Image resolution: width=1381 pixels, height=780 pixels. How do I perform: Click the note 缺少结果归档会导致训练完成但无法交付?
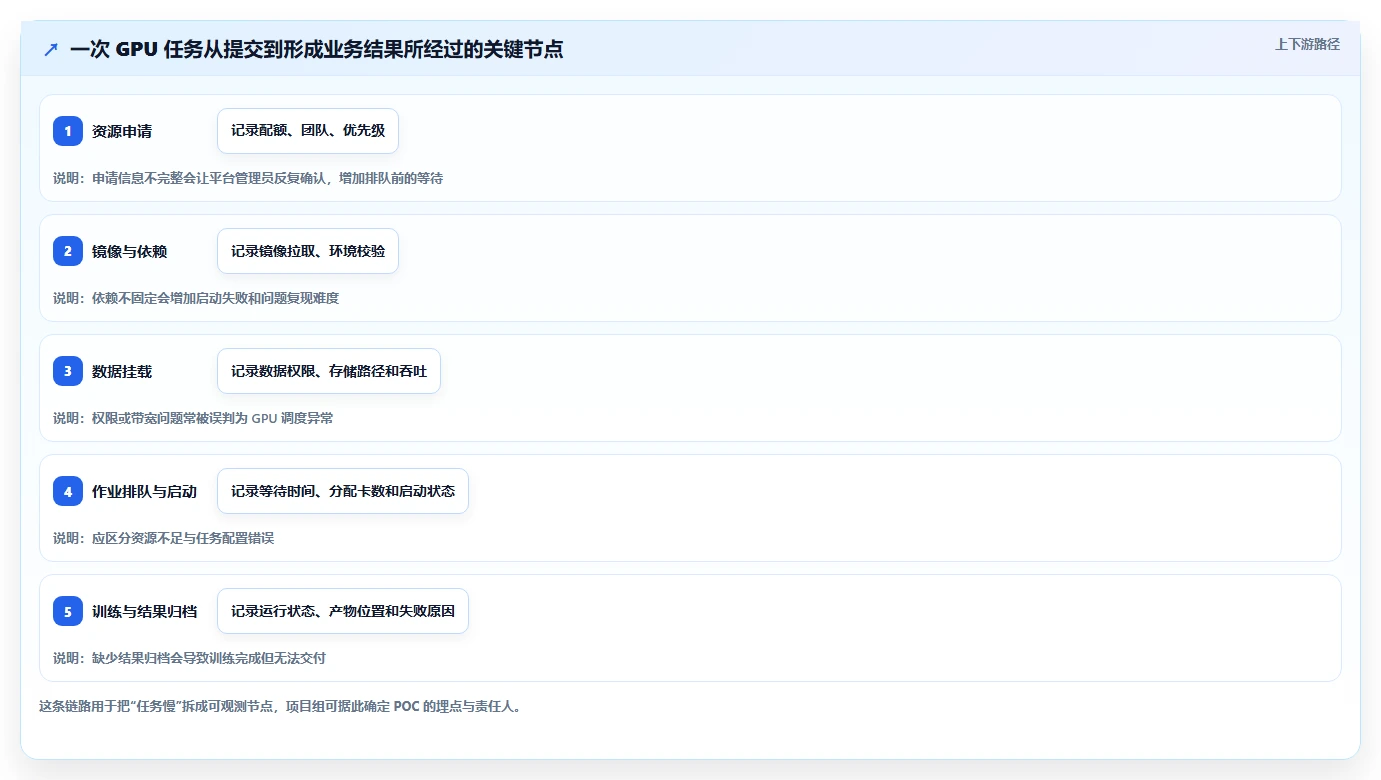(190, 658)
